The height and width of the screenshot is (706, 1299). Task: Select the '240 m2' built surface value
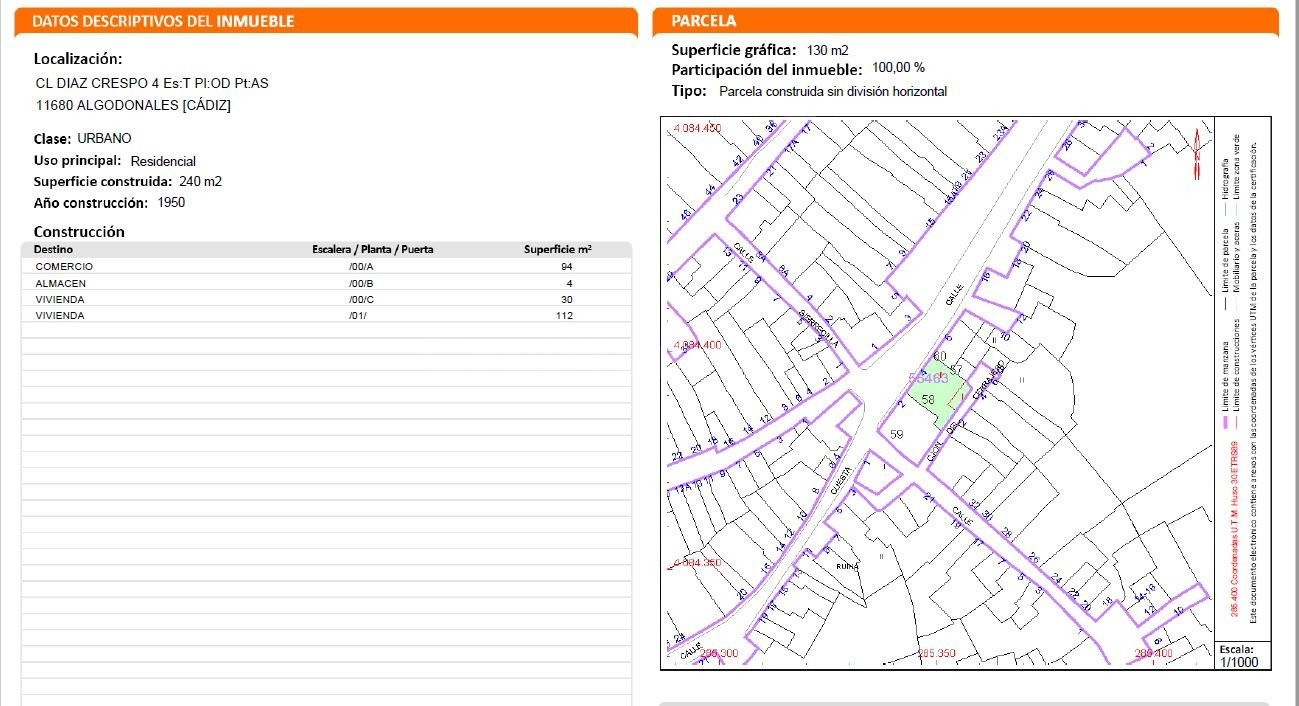coord(200,182)
